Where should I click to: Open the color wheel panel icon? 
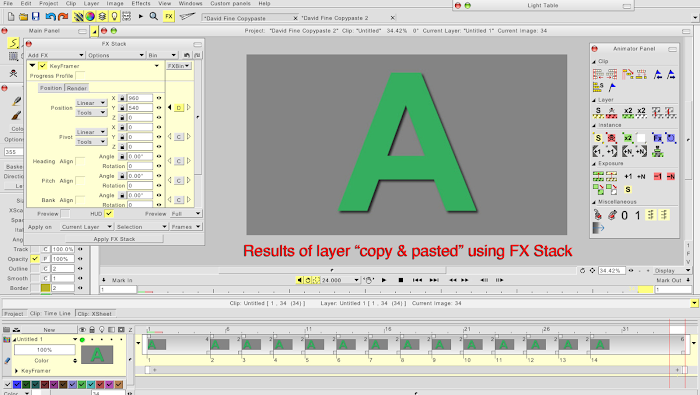[90, 17]
